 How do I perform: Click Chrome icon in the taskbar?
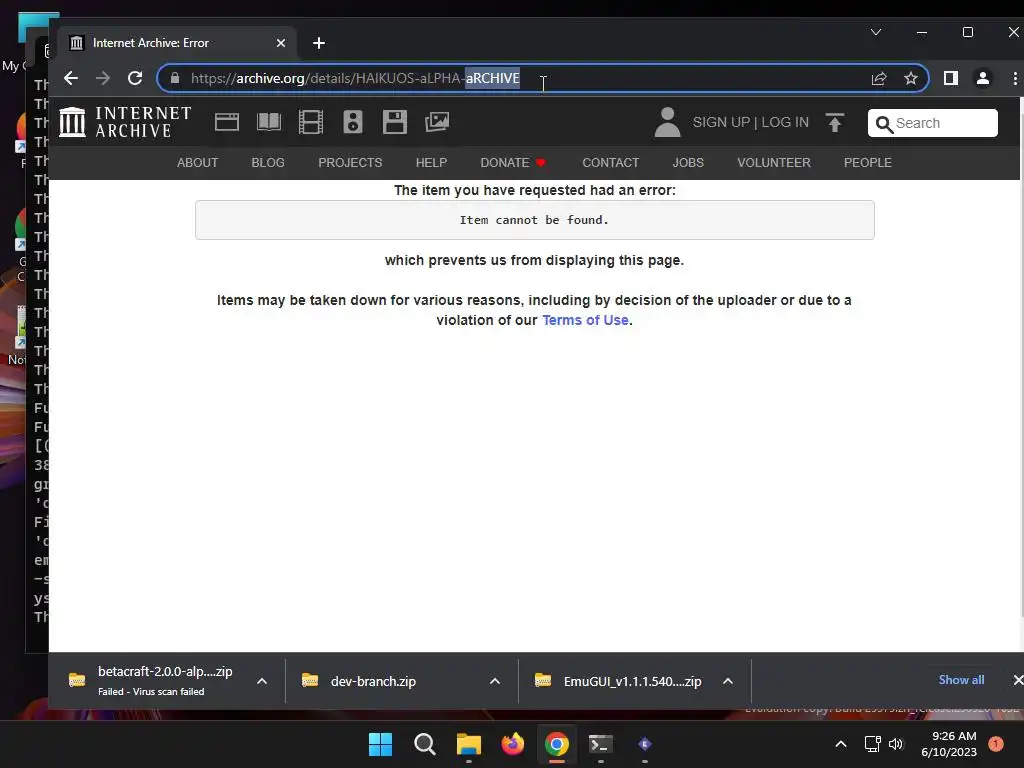(556, 744)
